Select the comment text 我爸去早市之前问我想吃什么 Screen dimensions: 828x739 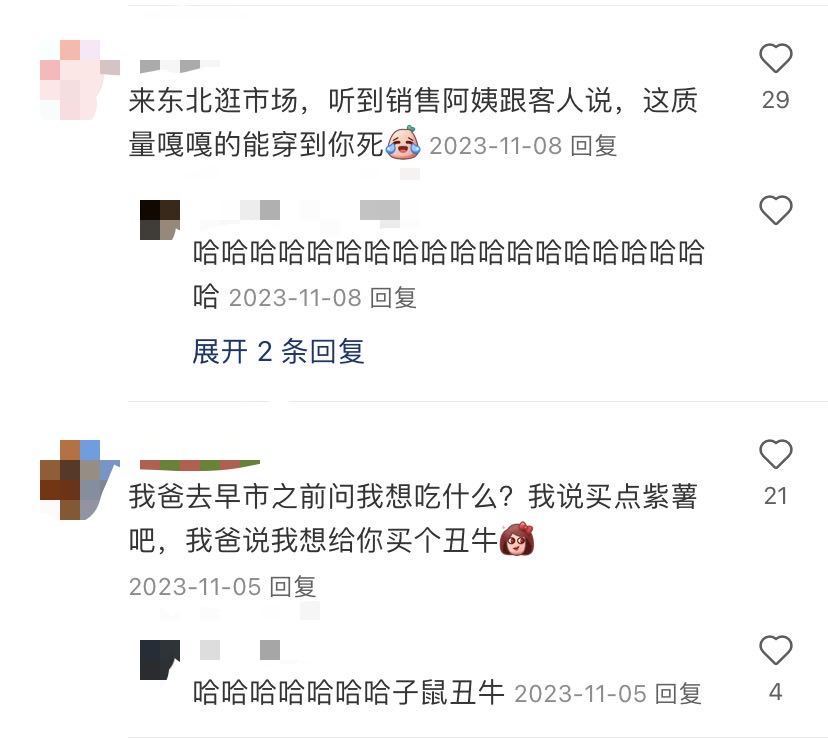pyautogui.click(x=322, y=497)
